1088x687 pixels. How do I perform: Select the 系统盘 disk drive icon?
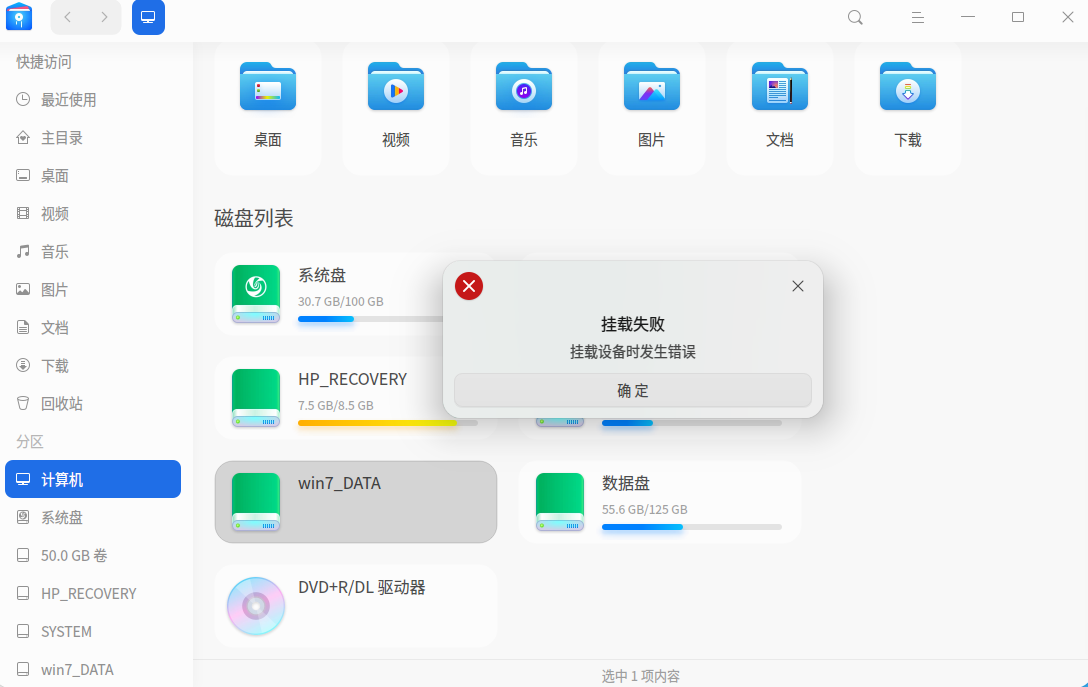coord(256,294)
